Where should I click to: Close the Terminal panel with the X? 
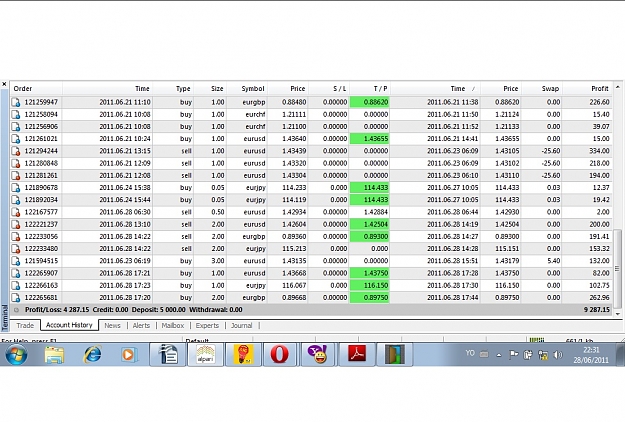tap(4, 84)
